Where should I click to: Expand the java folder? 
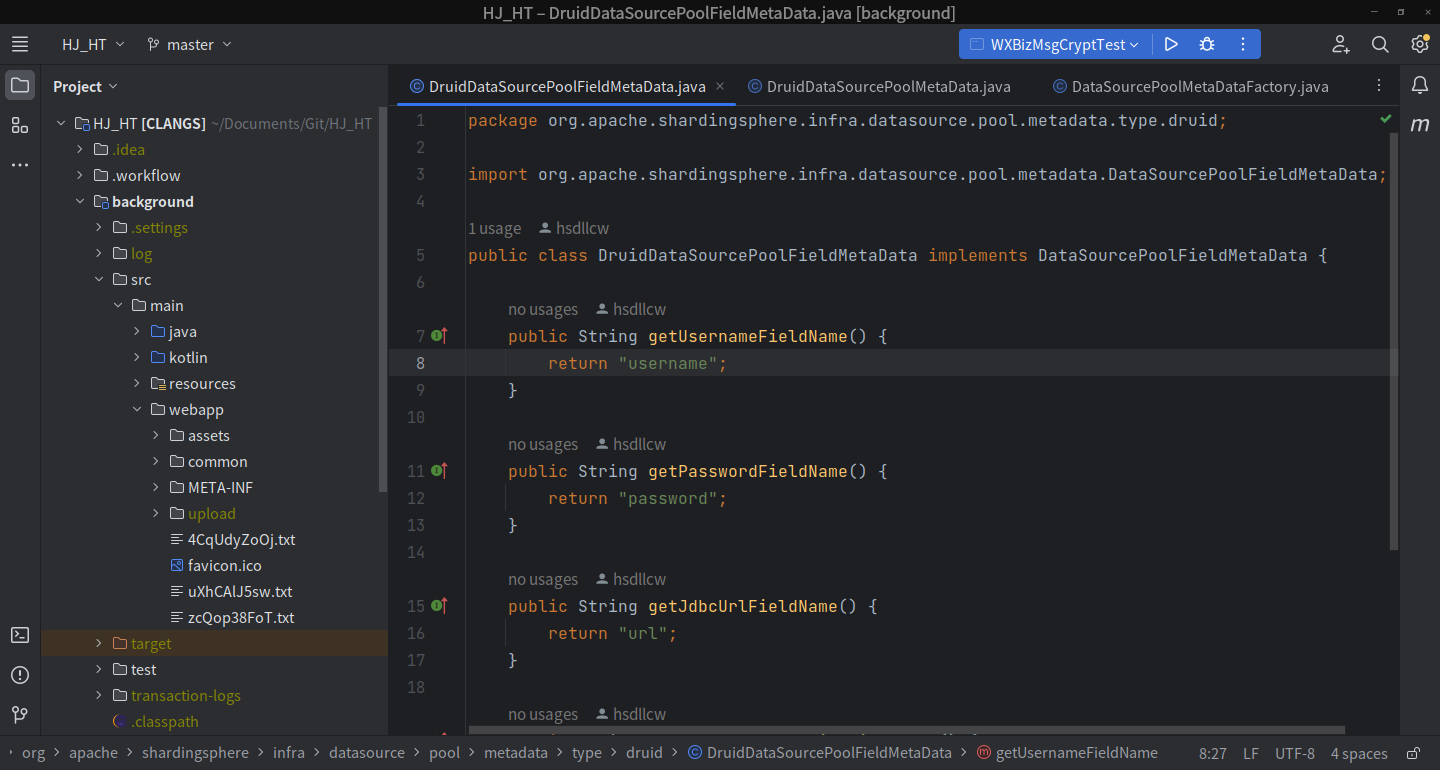click(137, 332)
